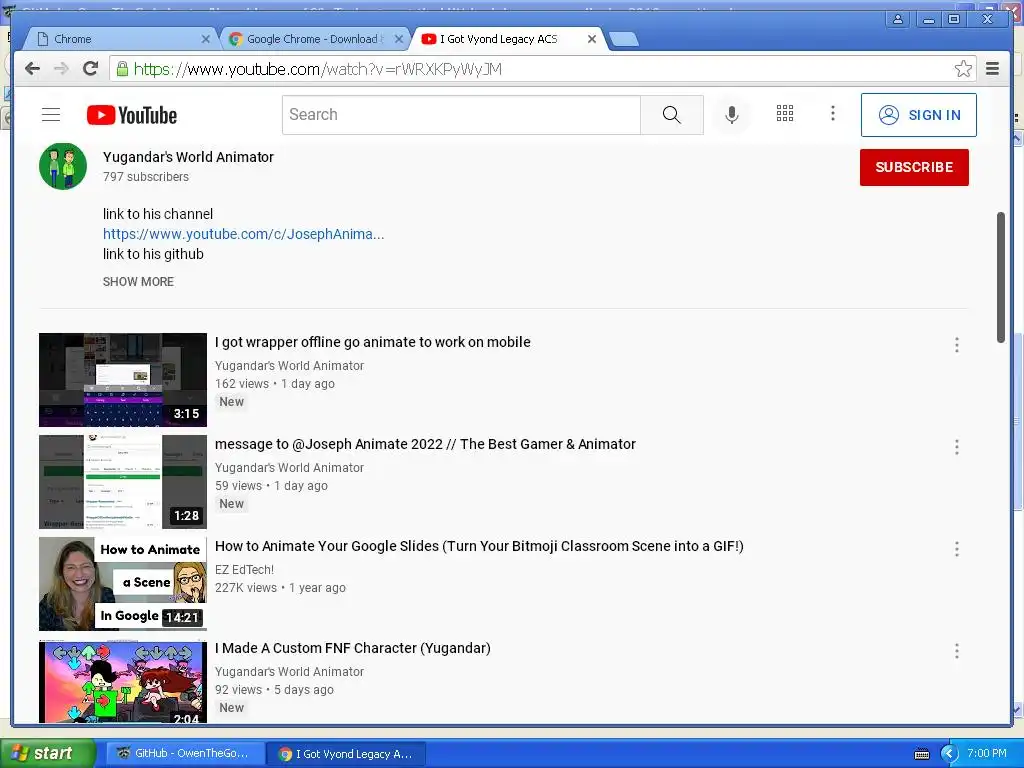Screen dimensions: 1024x768
Task: Click the '797 subscribers' text
Action: coord(146,177)
